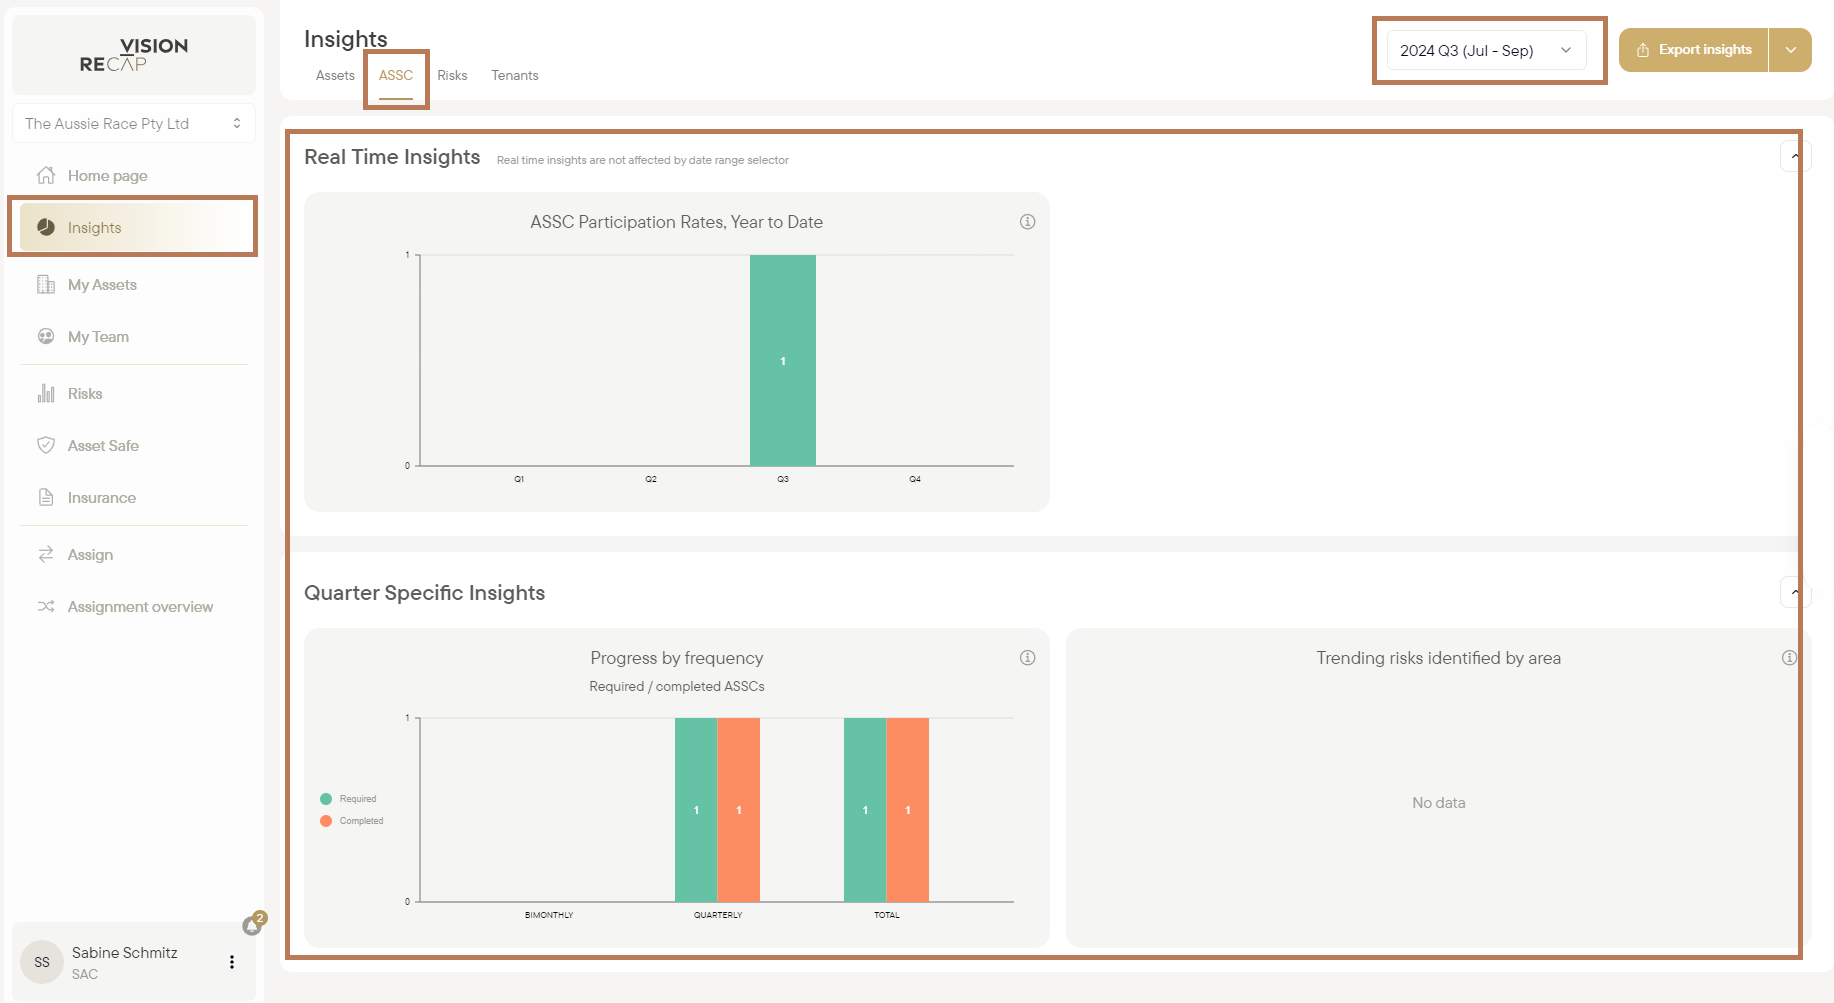Image resolution: width=1834 pixels, height=1003 pixels.
Task: Collapse the Quarter Specific Insights section
Action: pos(1795,593)
